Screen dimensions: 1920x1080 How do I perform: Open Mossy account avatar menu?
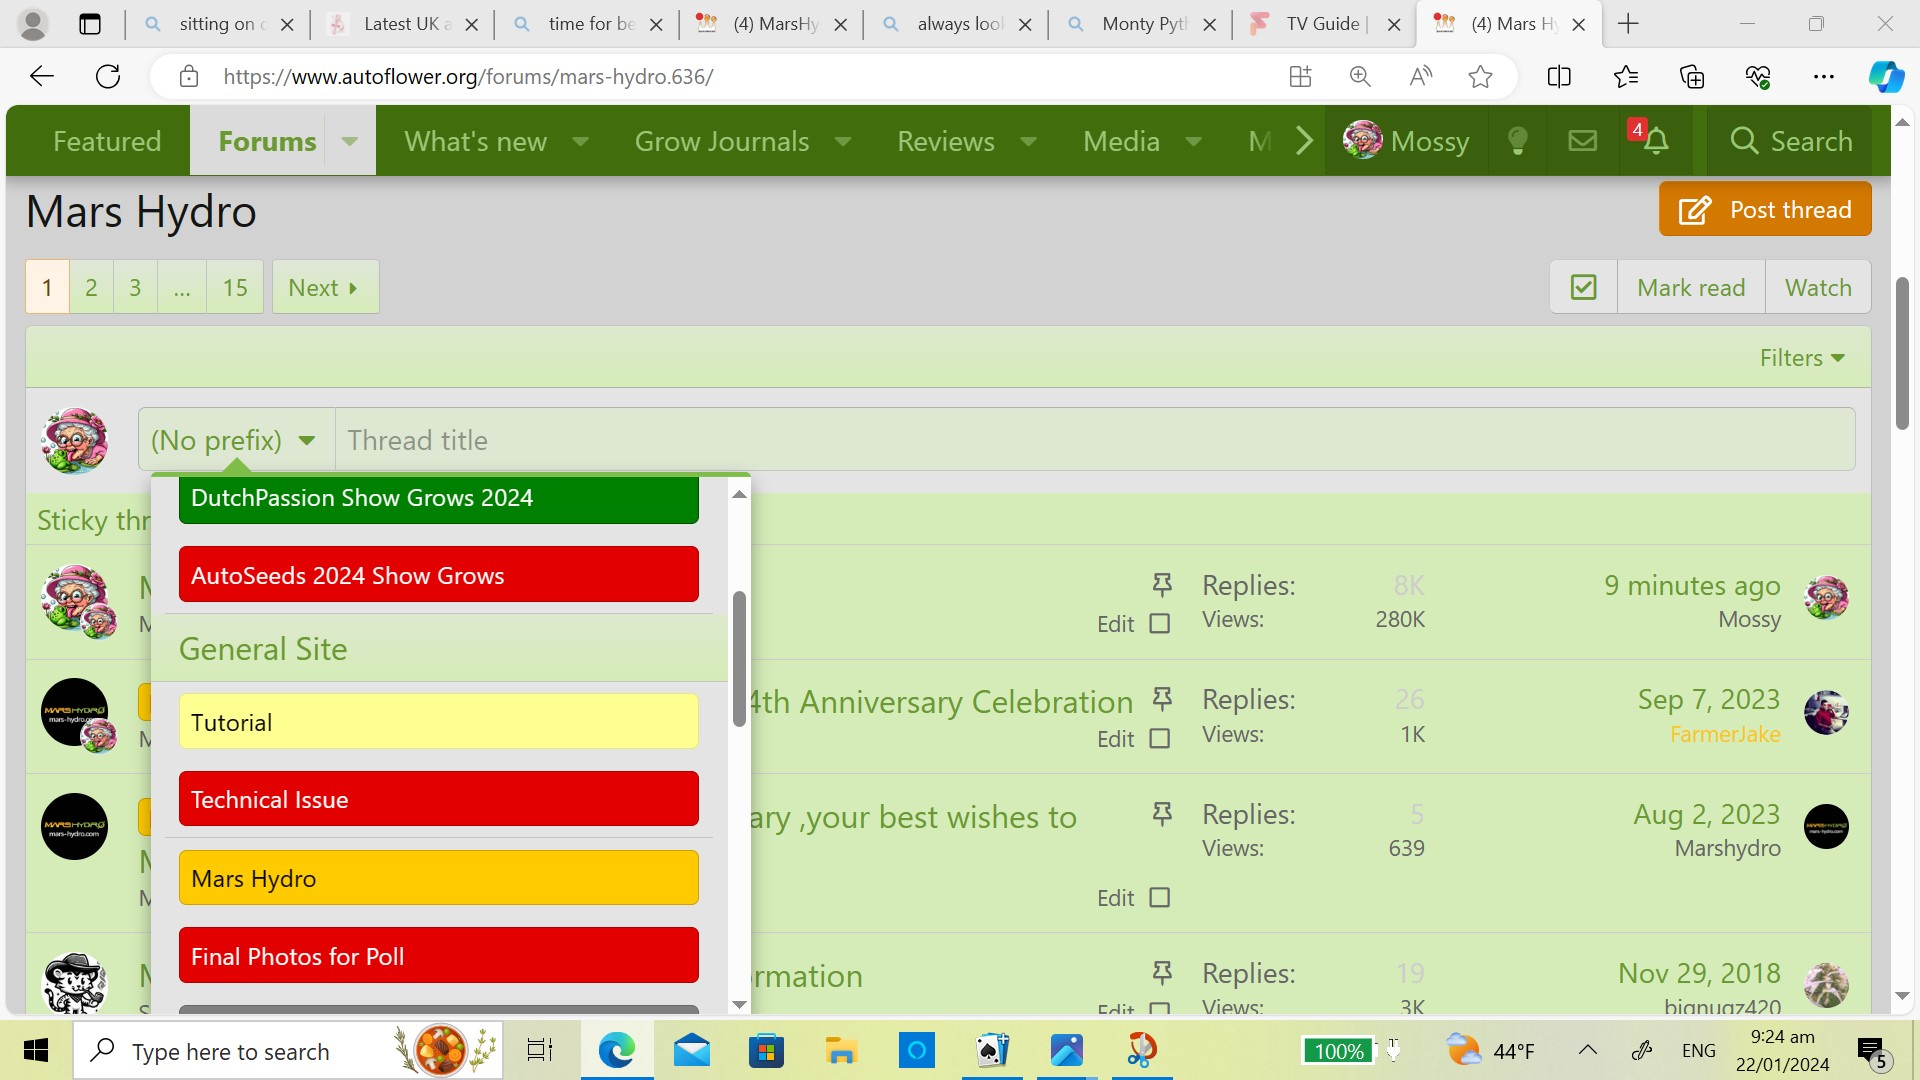click(1407, 141)
